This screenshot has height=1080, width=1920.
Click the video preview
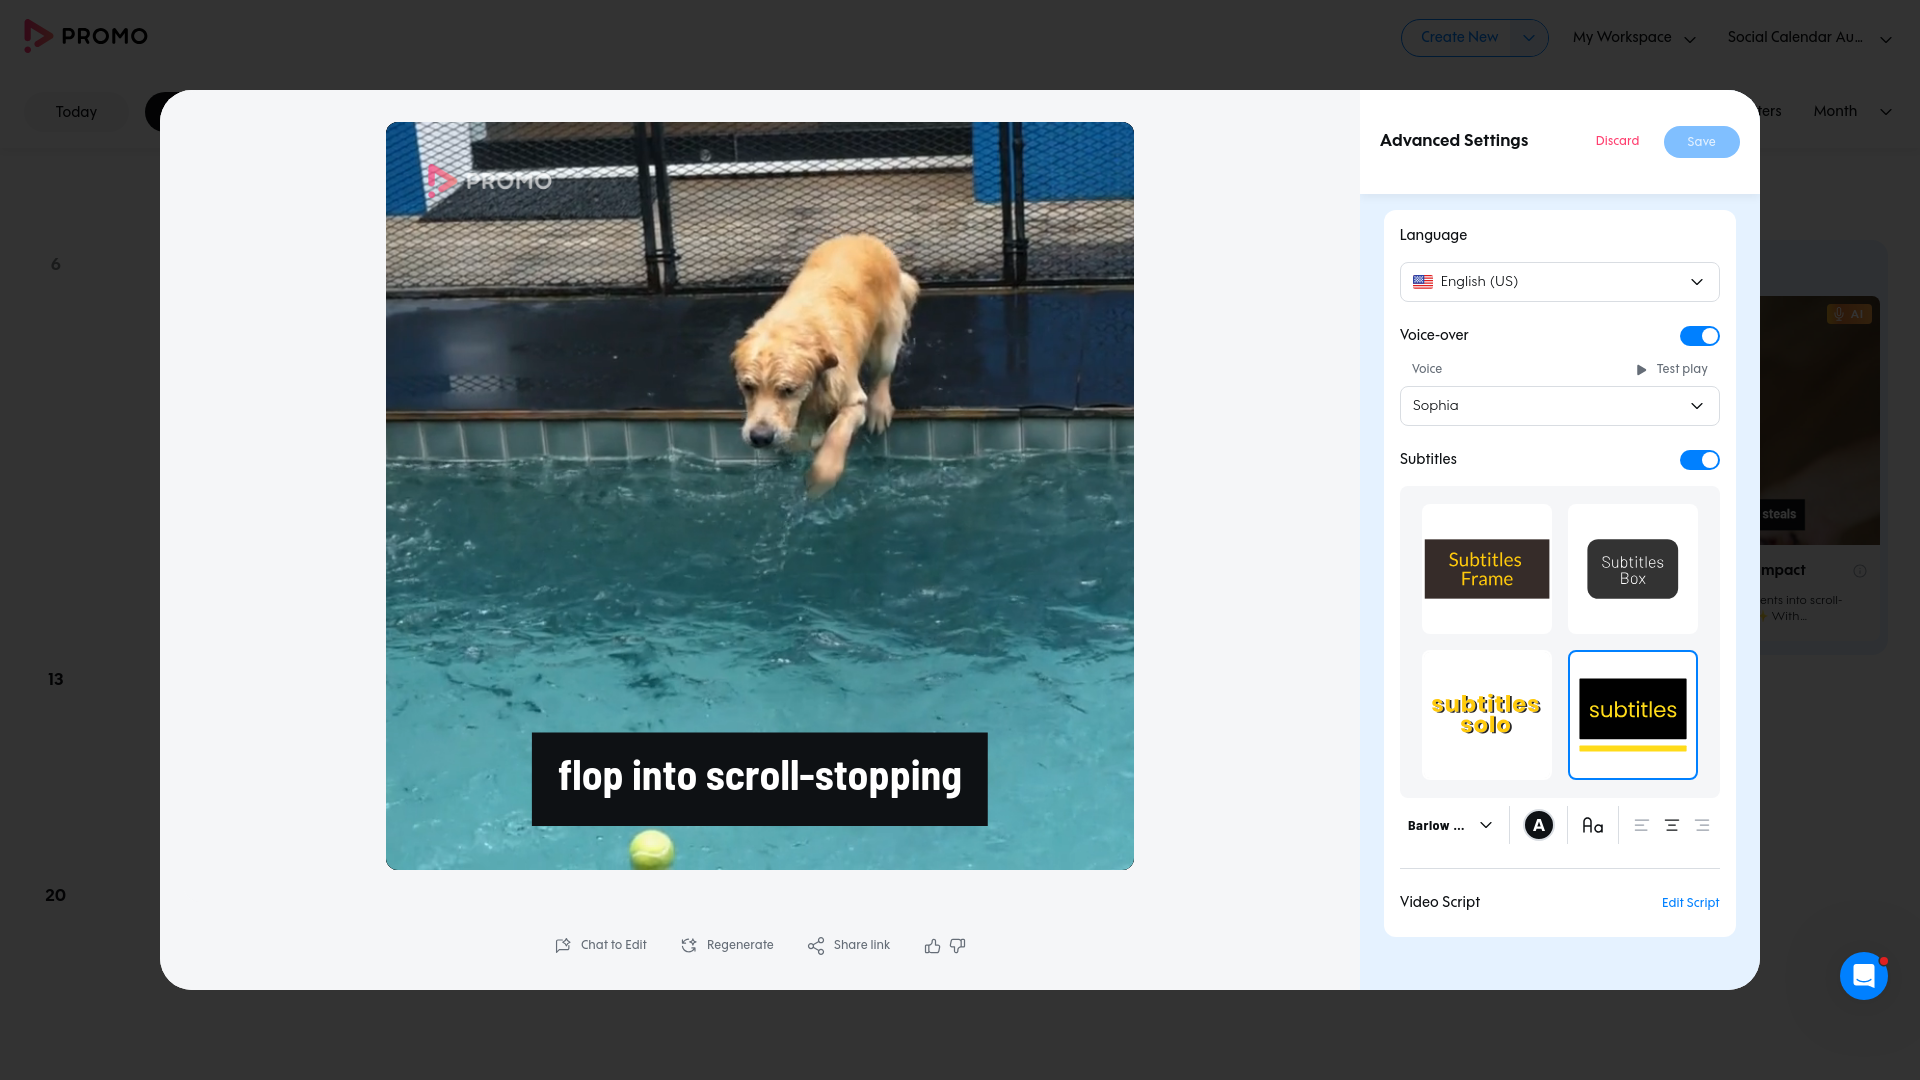[760, 496]
